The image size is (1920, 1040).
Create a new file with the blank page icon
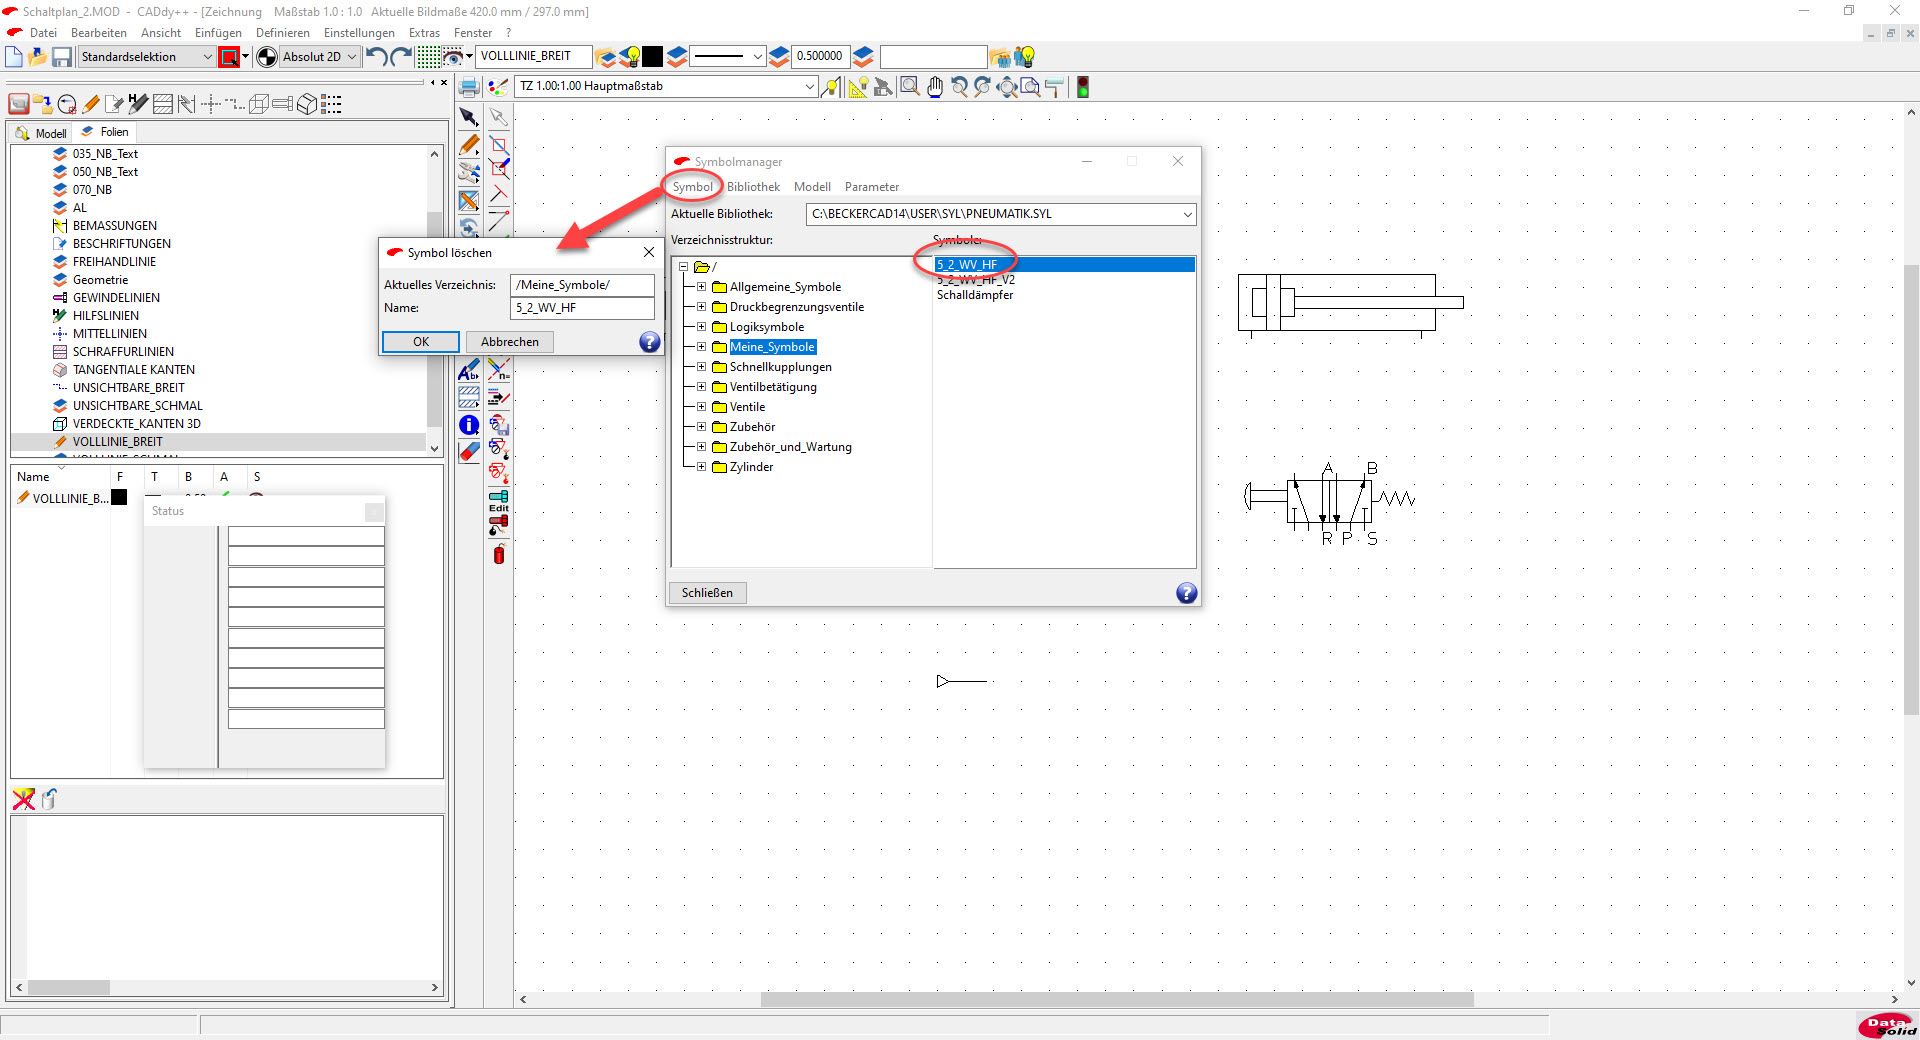(x=14, y=57)
